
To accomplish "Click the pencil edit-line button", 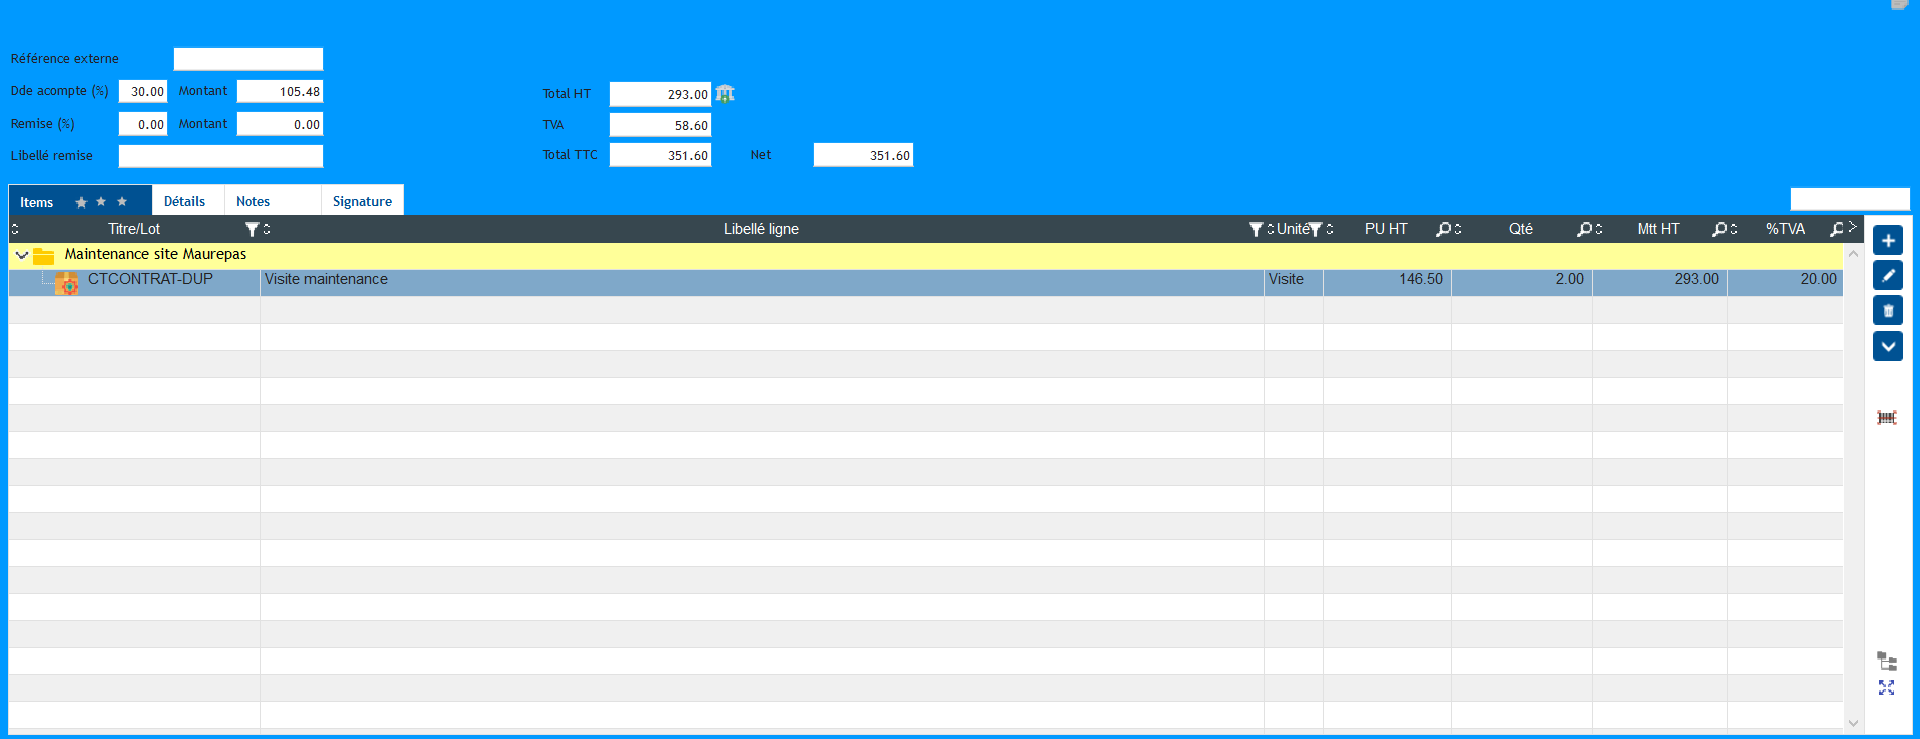I will pos(1887,276).
